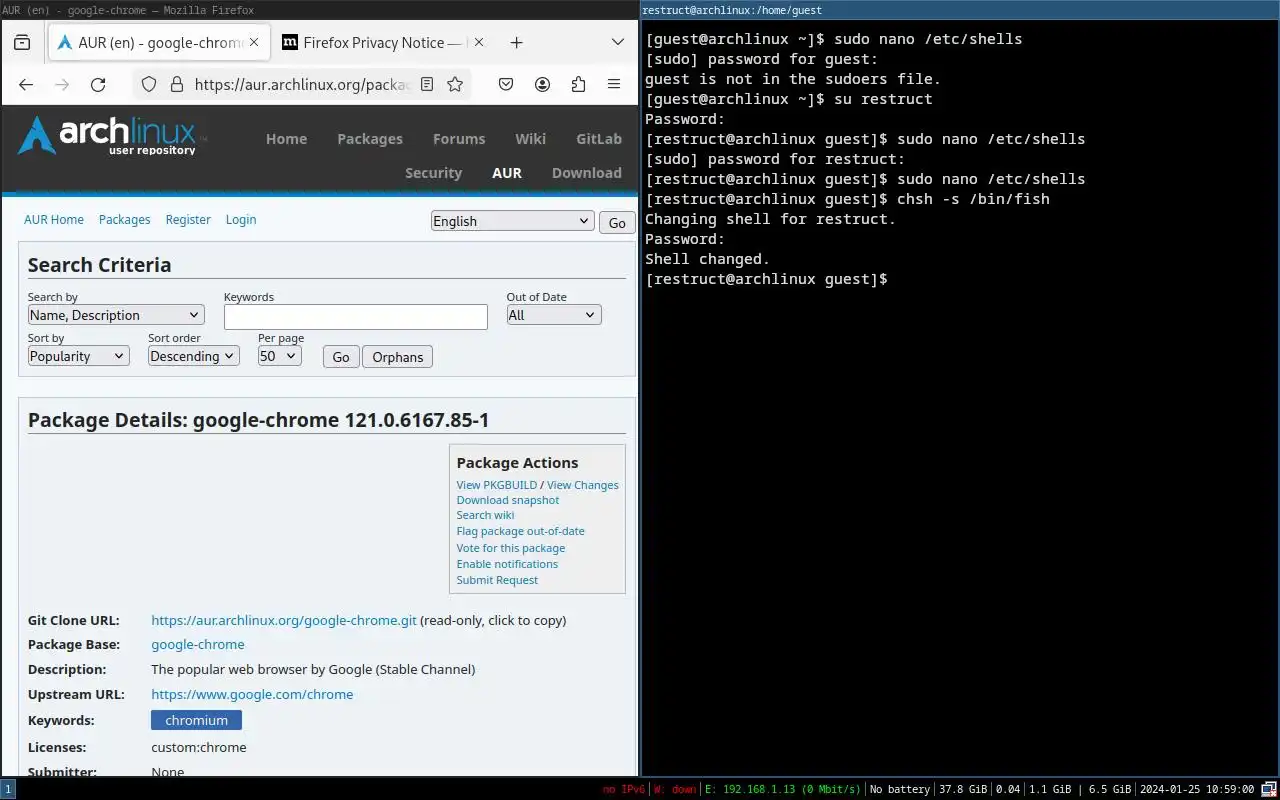Screen dimensions: 1280x800
Task: Open the Register link
Action: (x=188, y=219)
